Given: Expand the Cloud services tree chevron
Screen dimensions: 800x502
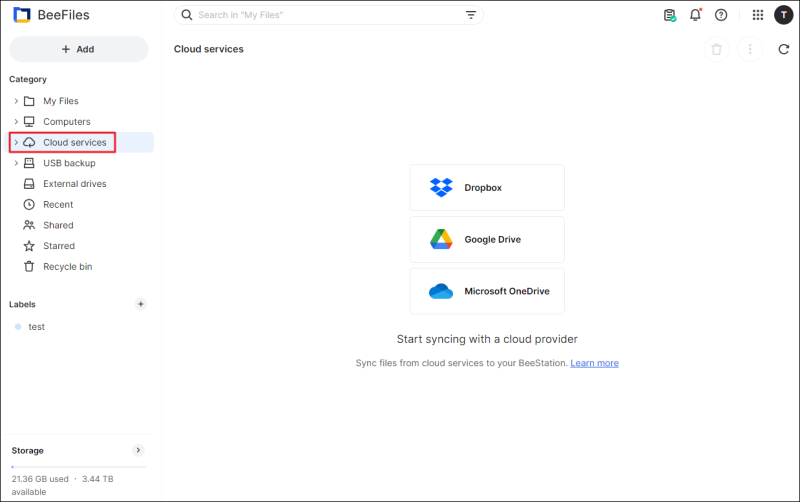Looking at the screenshot, I should [16, 142].
